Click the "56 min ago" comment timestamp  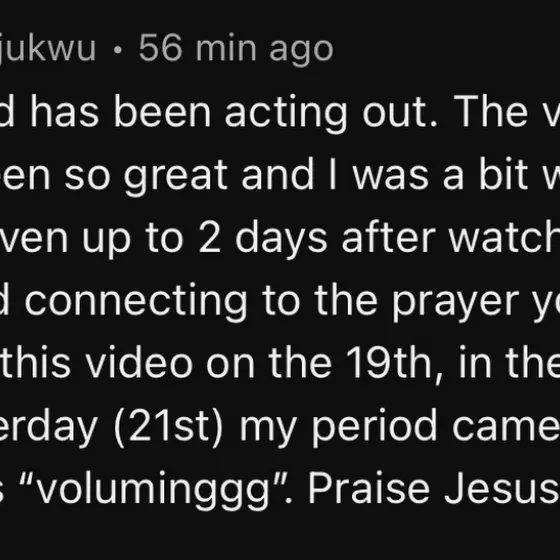pos(236,49)
